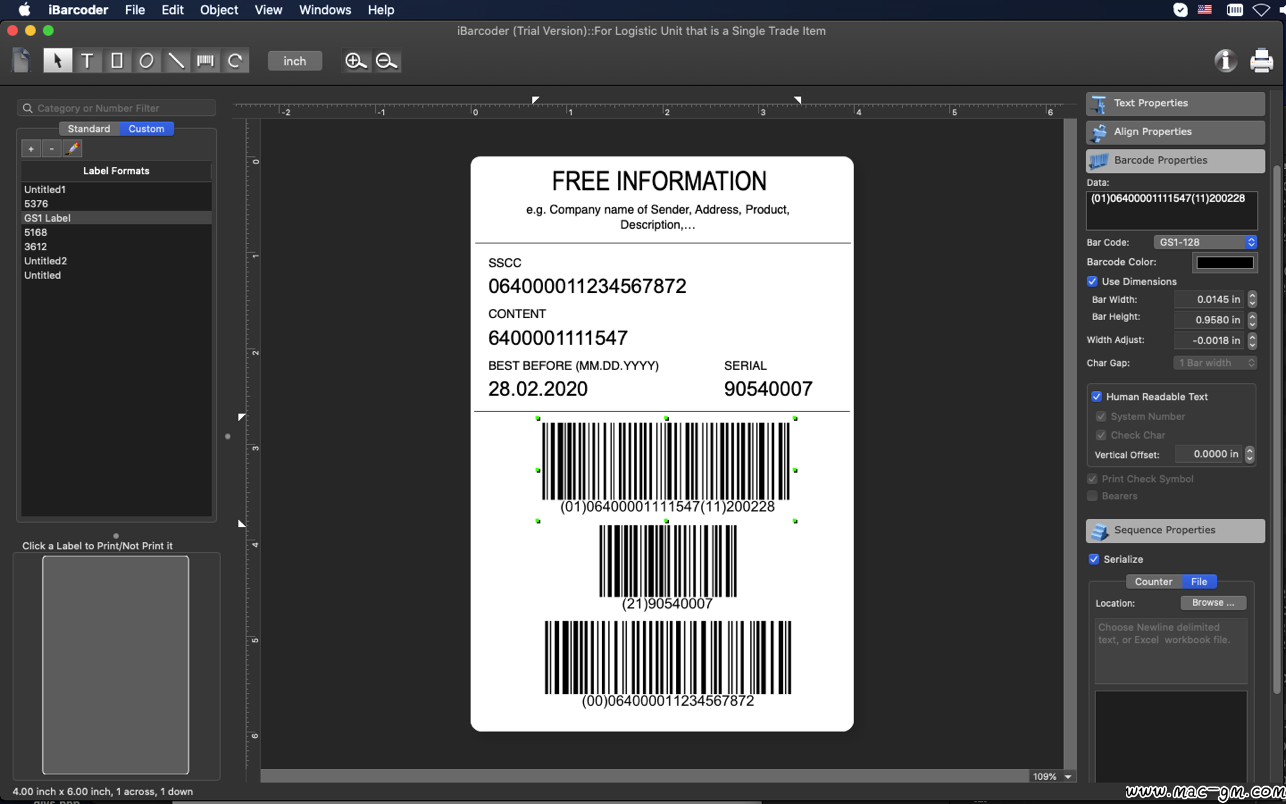Screen dimensions: 1286x804
Task: Open the Info inspector icon
Action: pyautogui.click(x=1225, y=61)
